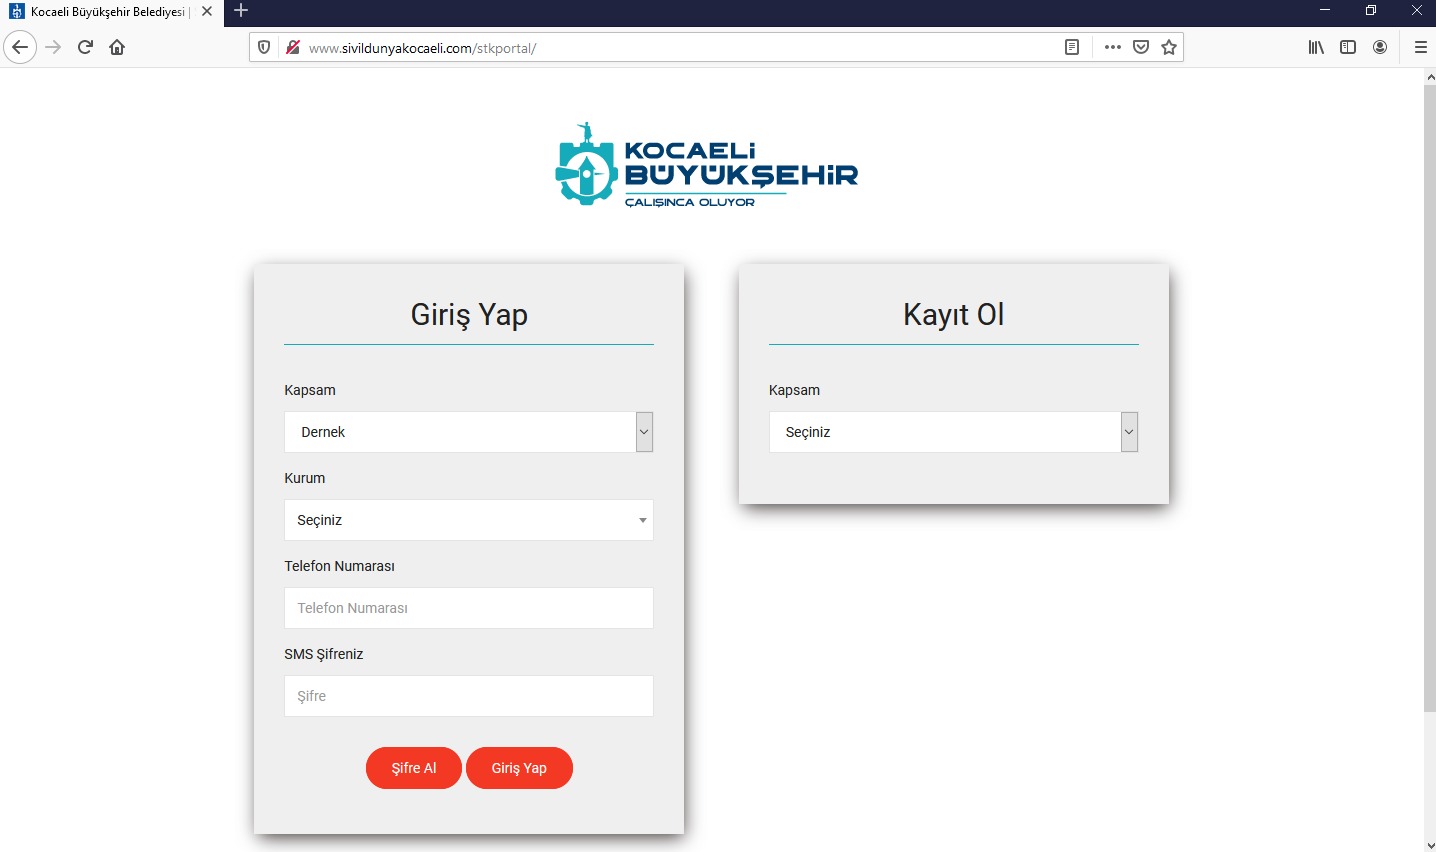Close the Kocaeli Büyükşehir Belediyesi tab
The height and width of the screenshot is (852, 1436).
pyautogui.click(x=207, y=12)
